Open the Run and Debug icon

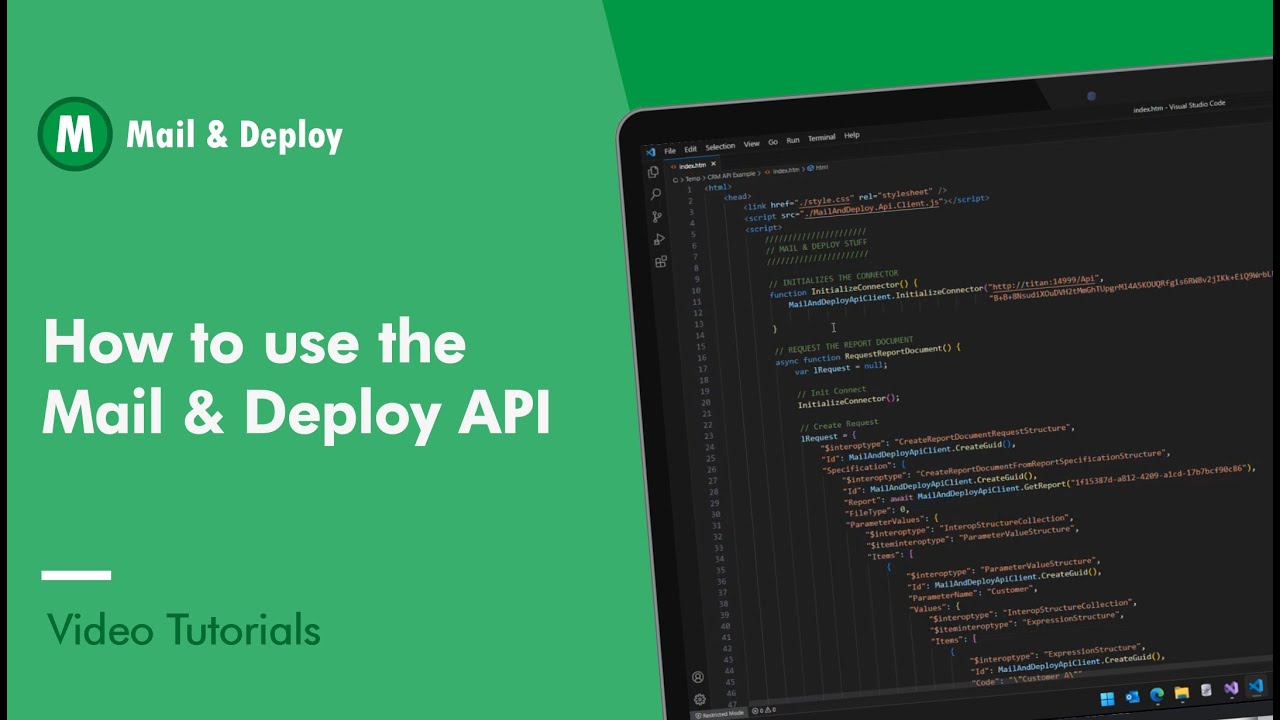pos(659,239)
